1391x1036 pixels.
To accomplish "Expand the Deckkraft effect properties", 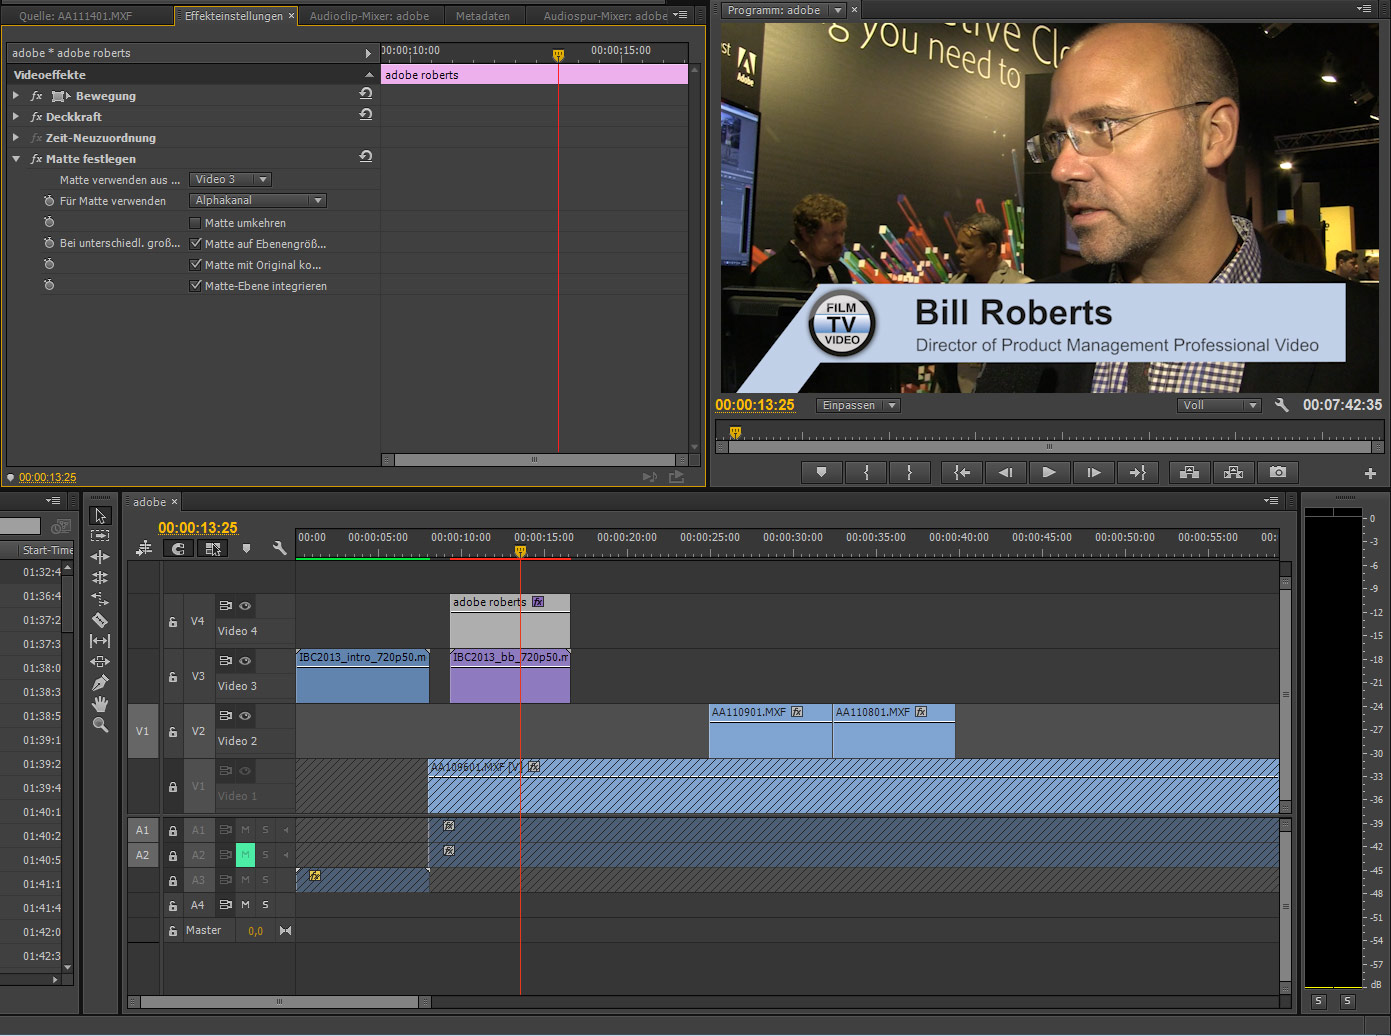I will 16,117.
